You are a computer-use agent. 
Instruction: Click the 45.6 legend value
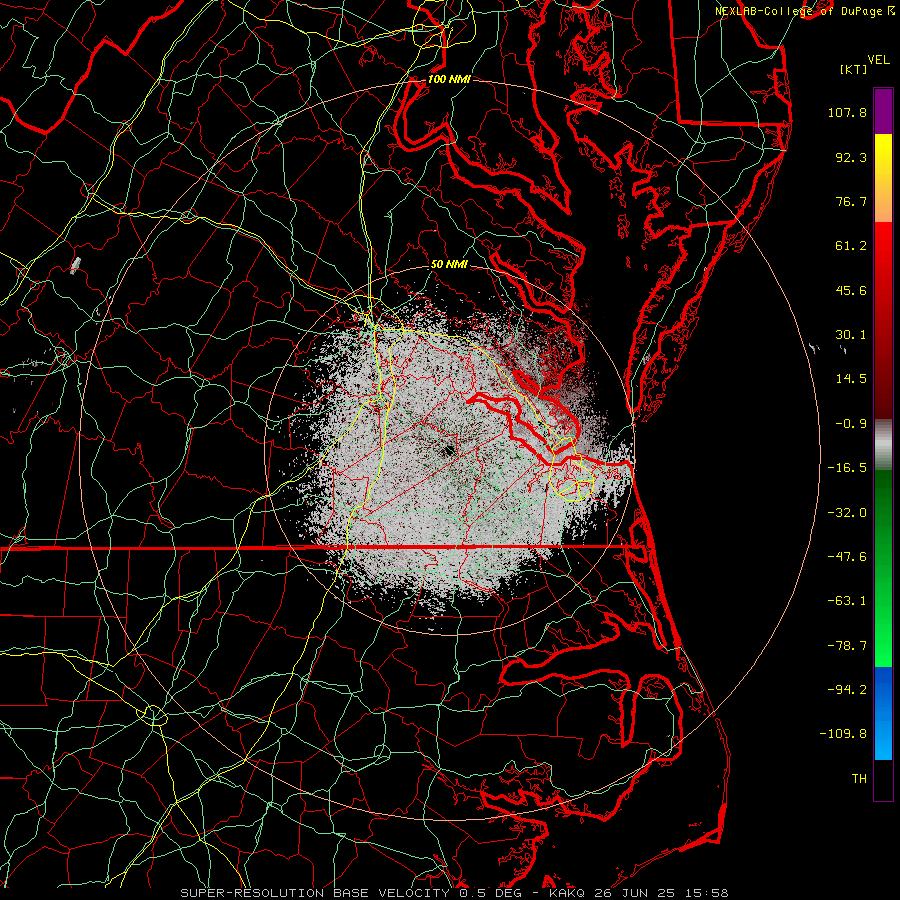851,290
